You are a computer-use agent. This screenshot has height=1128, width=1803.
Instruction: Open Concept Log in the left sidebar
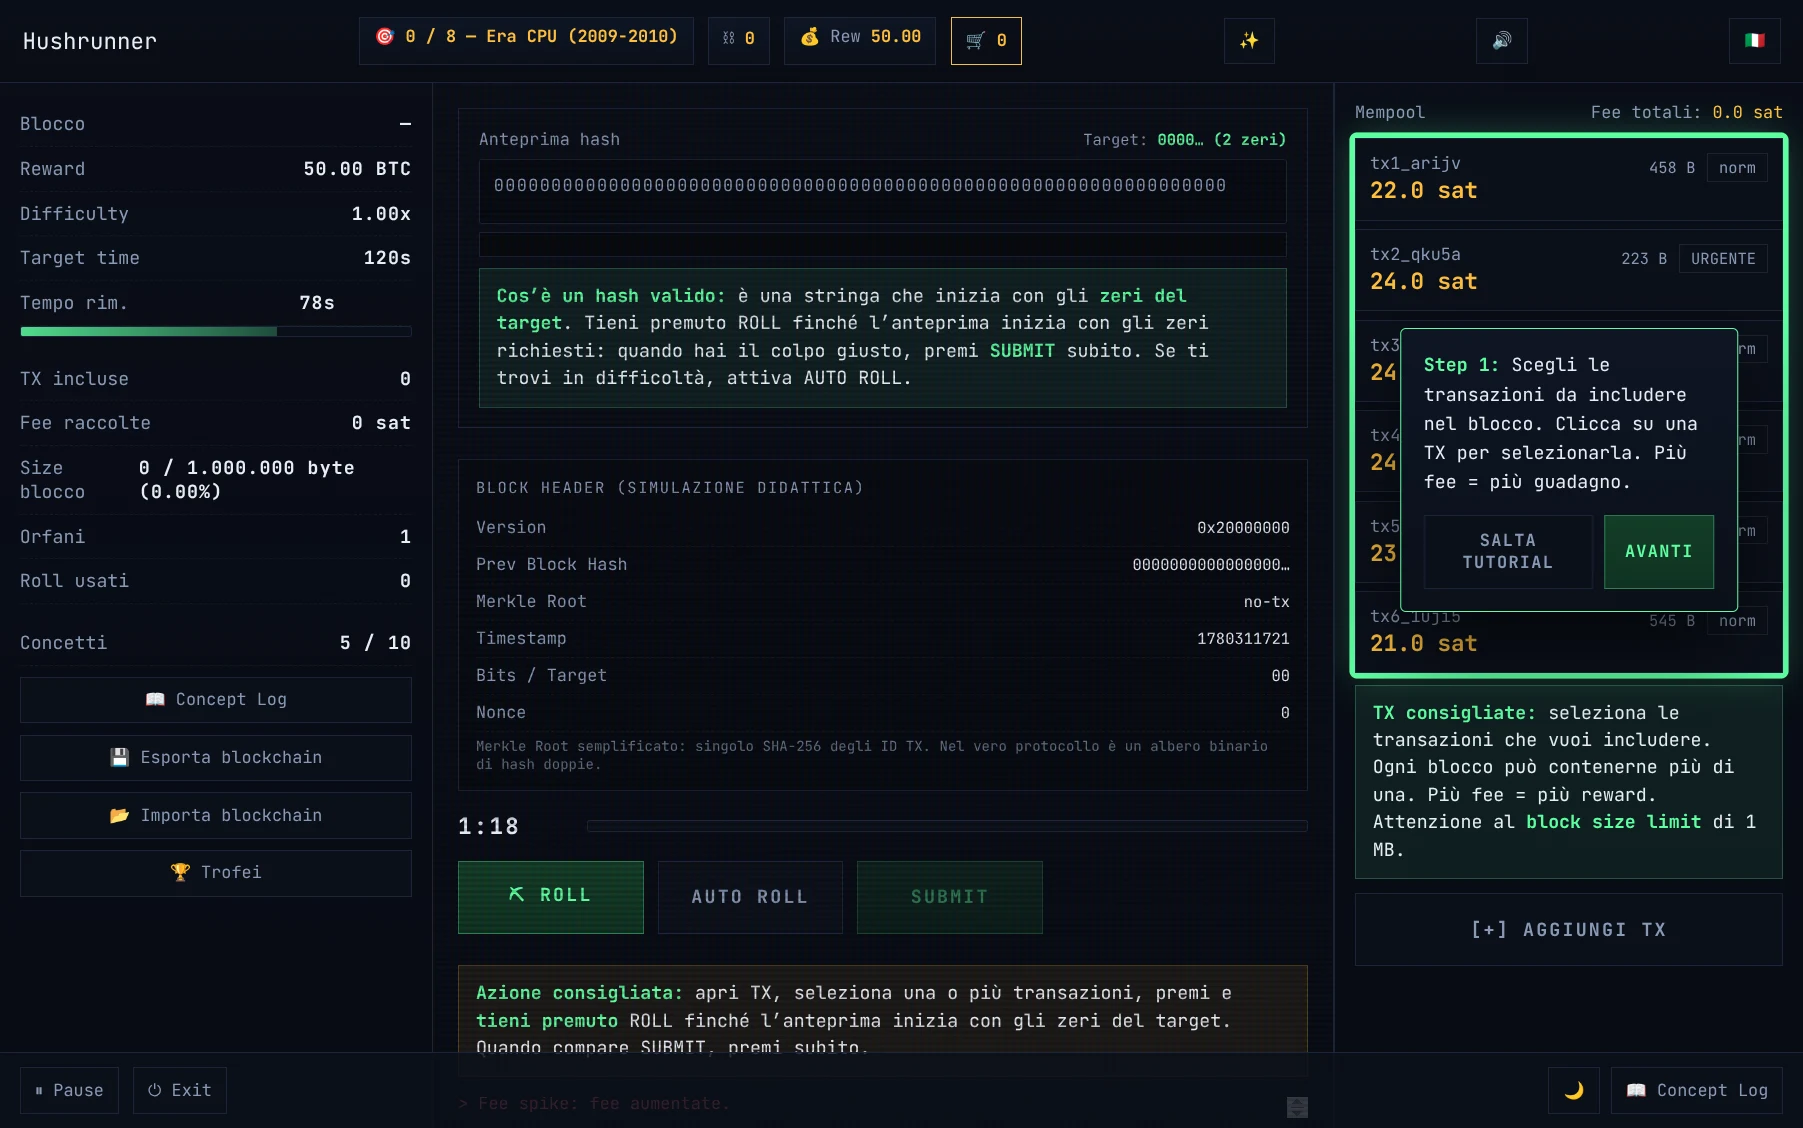point(216,700)
